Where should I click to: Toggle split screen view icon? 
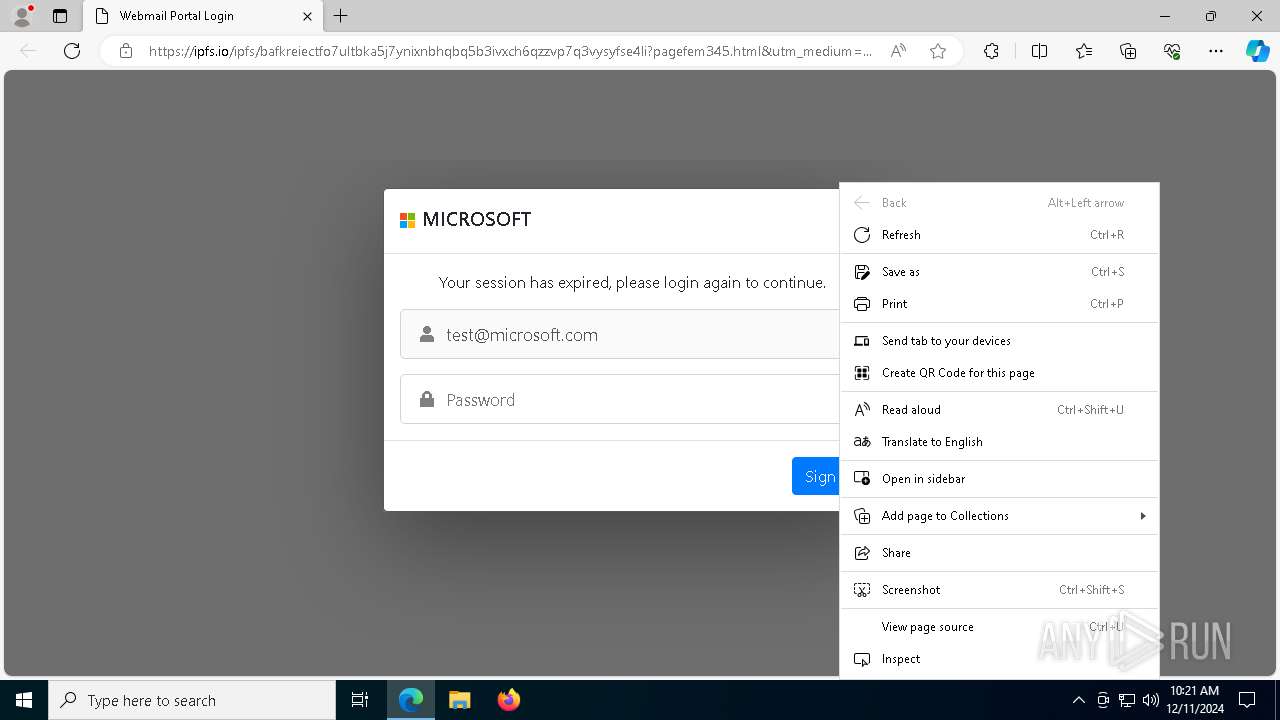coord(1039,51)
